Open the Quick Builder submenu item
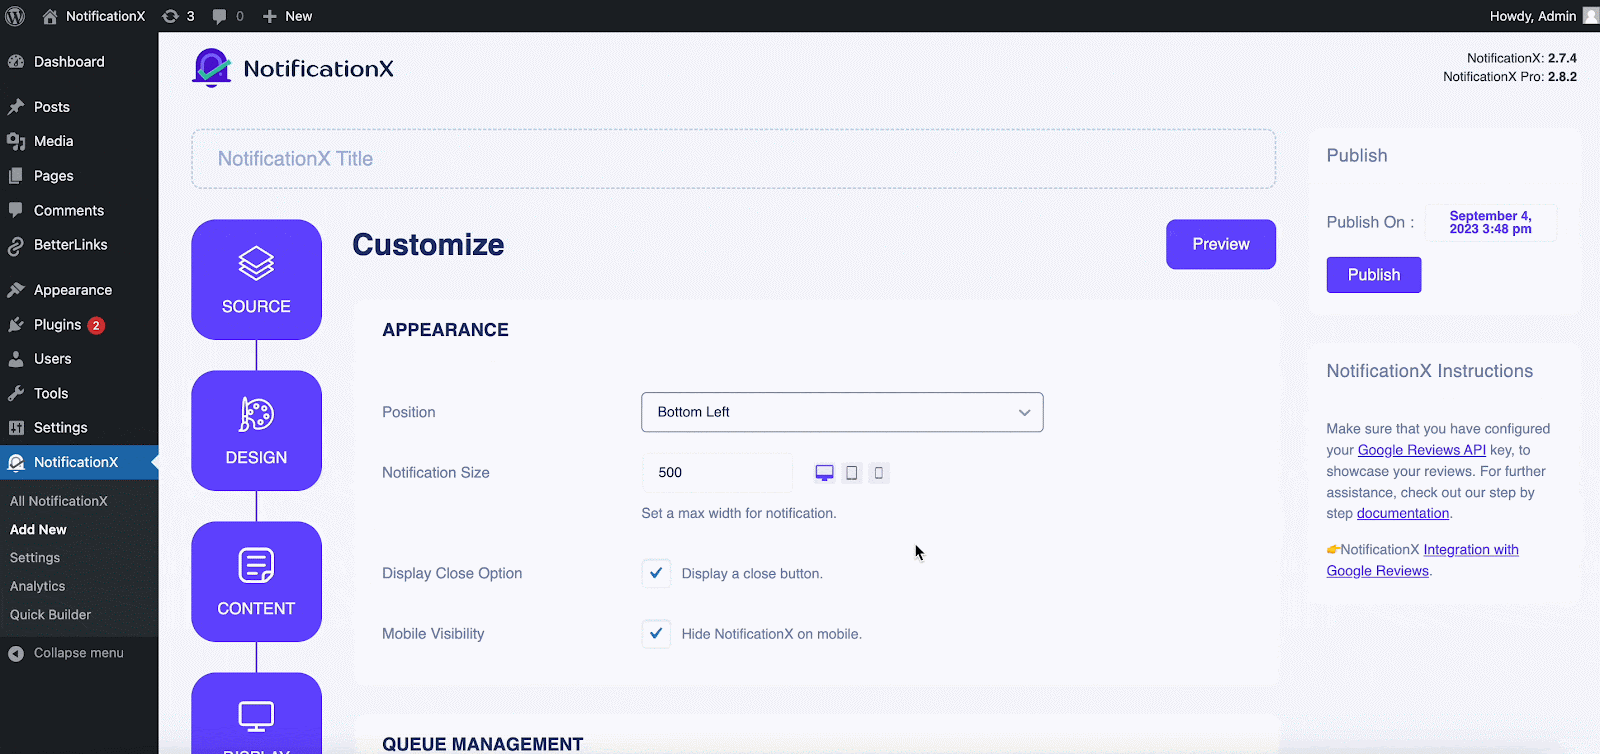 pyautogui.click(x=50, y=615)
